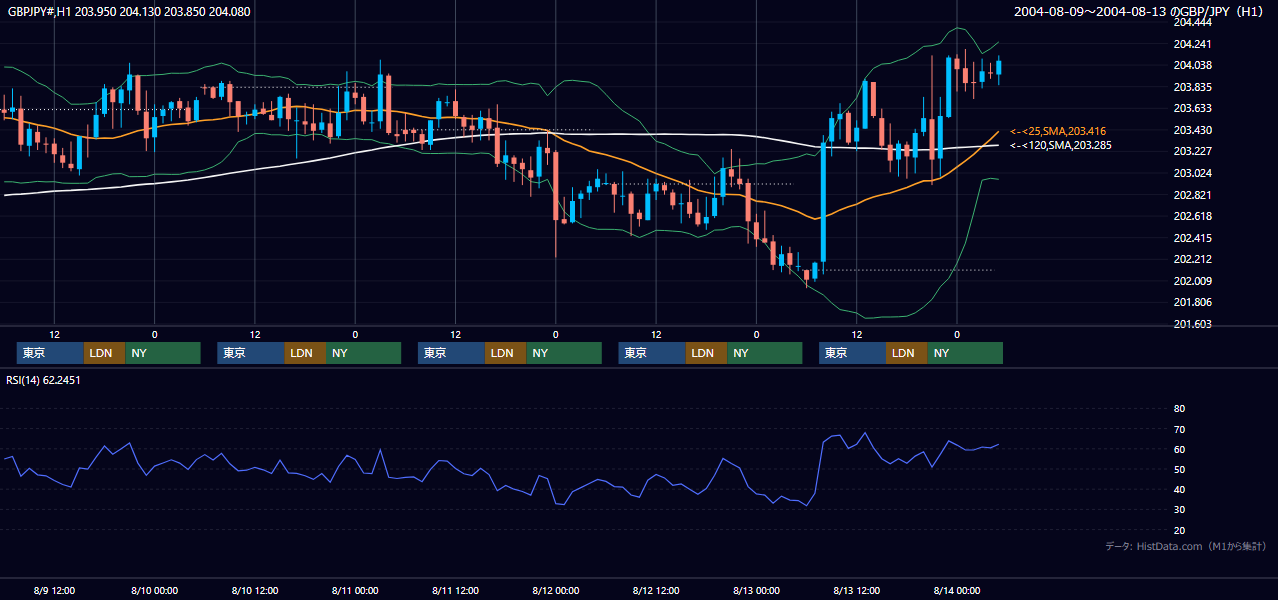Viewport: 1278px width, 600px height.
Task: Select the 8/12 12:00 time label
Action: pyautogui.click(x=656, y=590)
